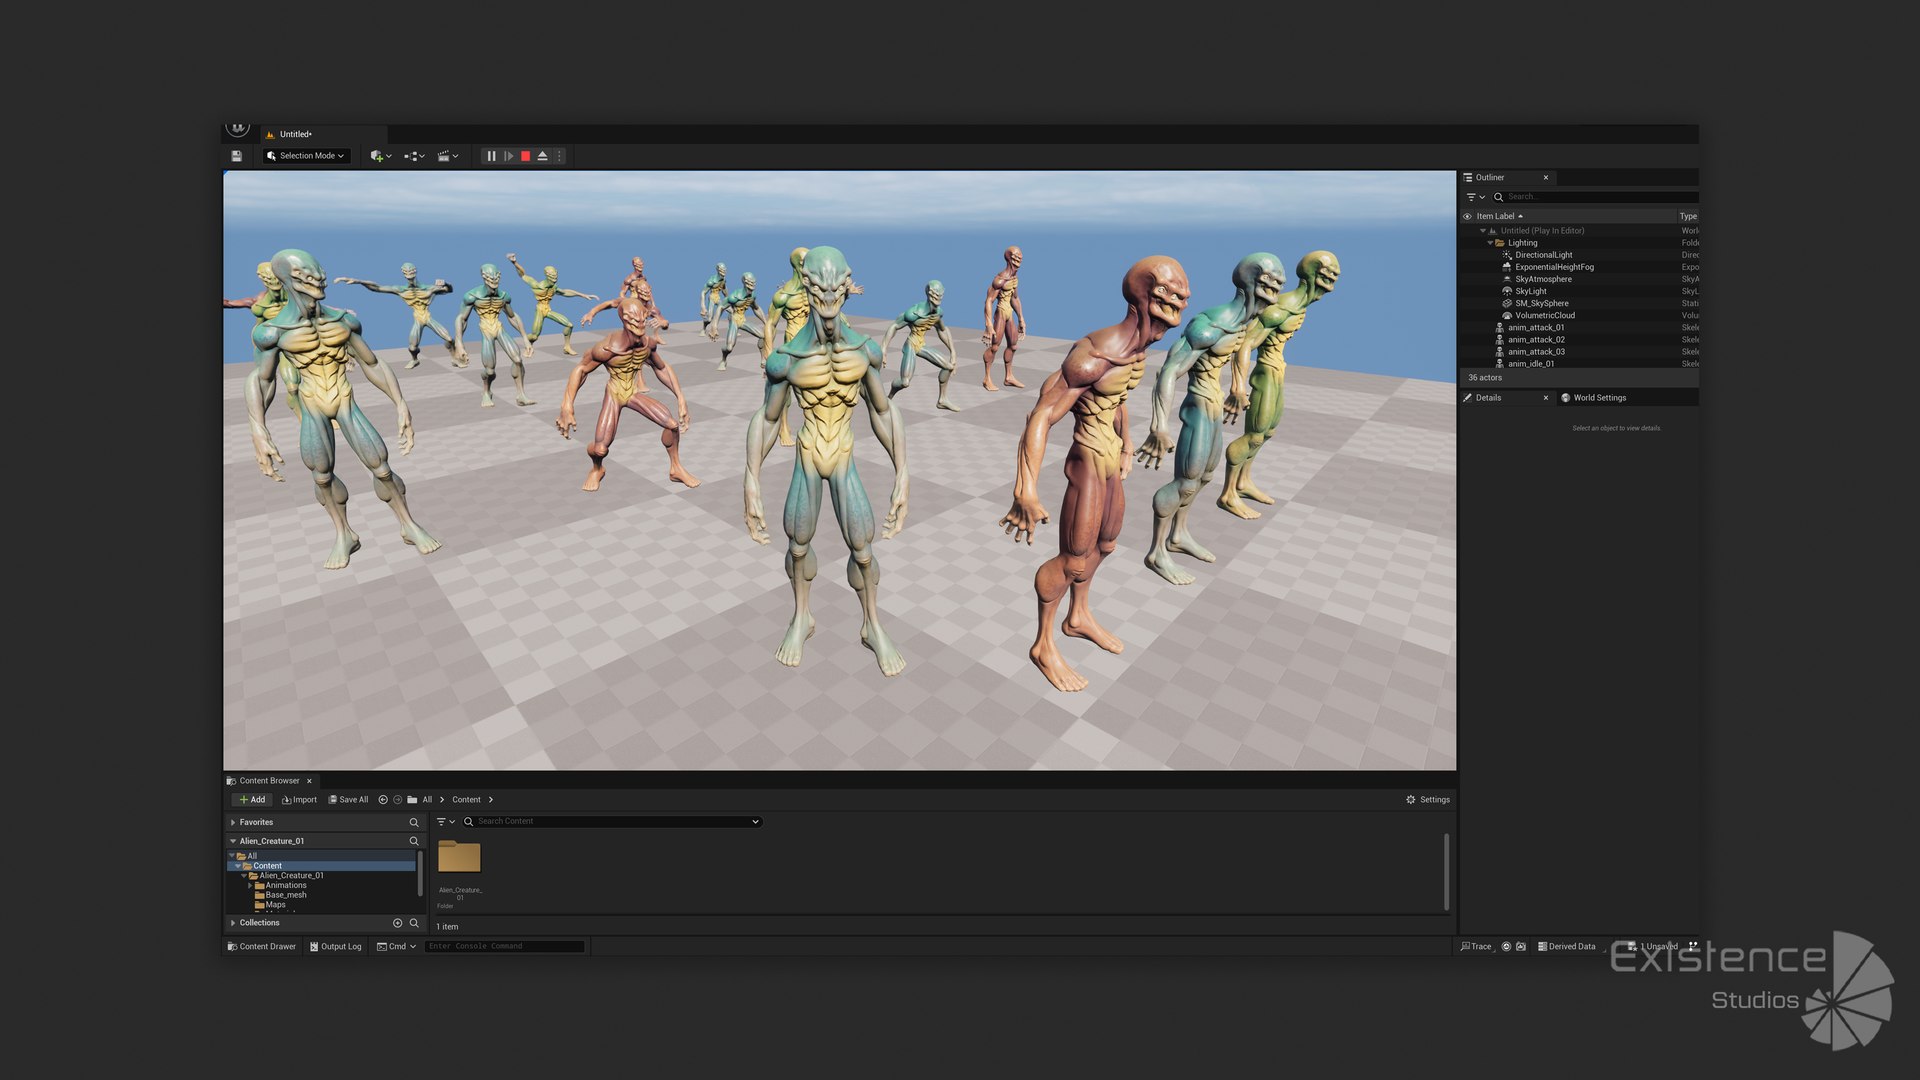Viewport: 1920px width, 1080px height.
Task: Add a new collection with plus icon
Action: [398, 923]
